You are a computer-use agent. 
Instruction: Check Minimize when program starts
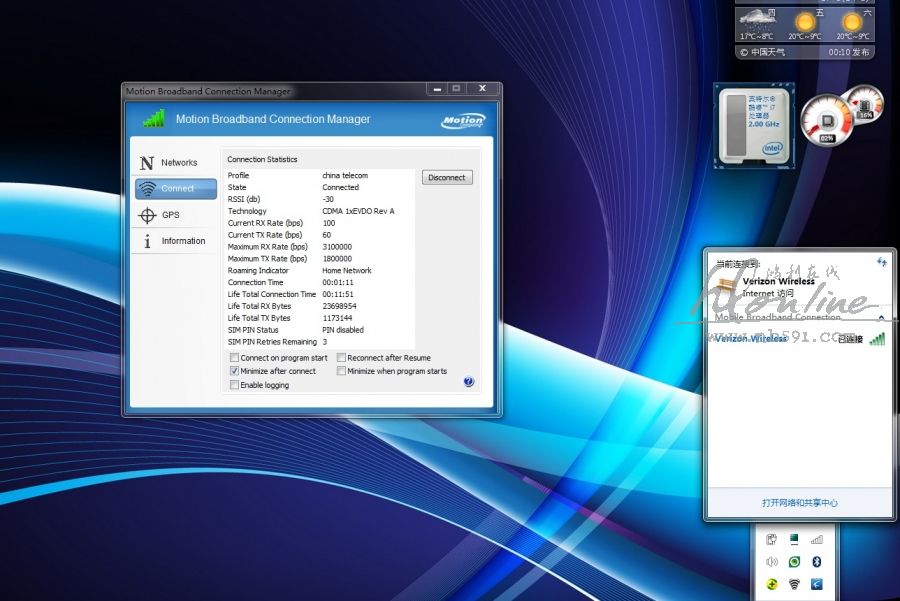coord(342,371)
